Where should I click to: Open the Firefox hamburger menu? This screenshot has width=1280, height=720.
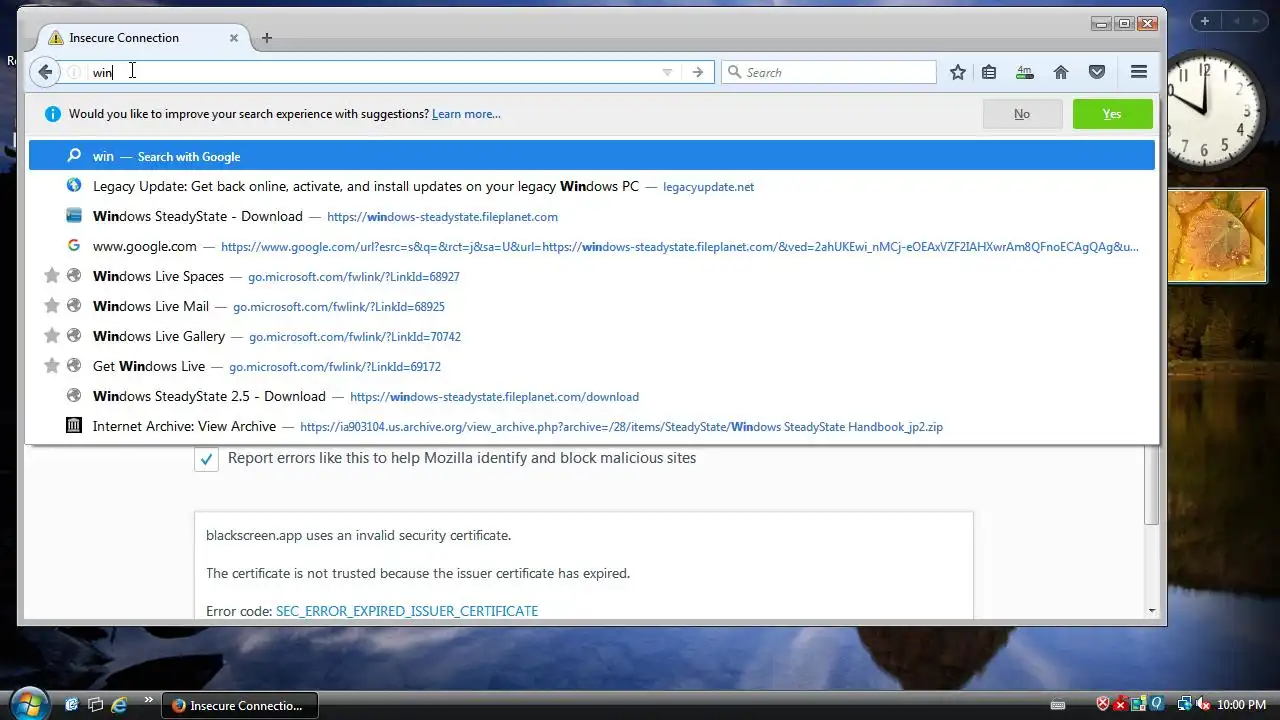(1138, 72)
